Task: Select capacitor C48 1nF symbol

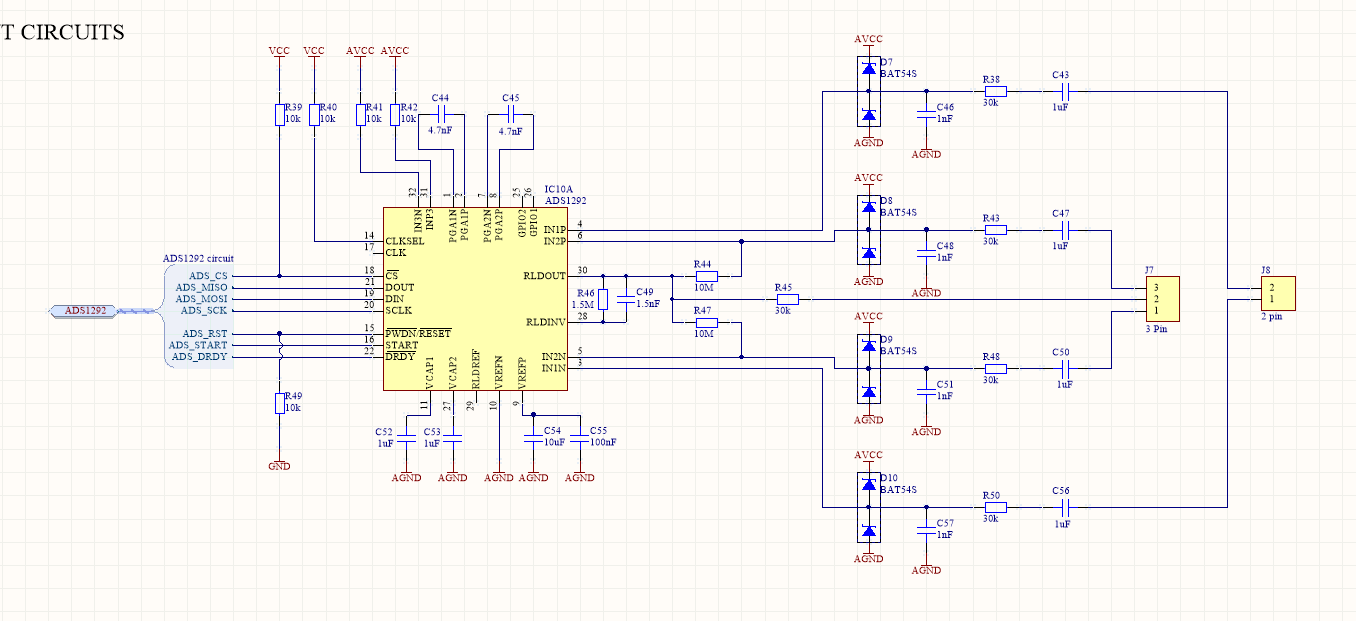Action: 926,253
